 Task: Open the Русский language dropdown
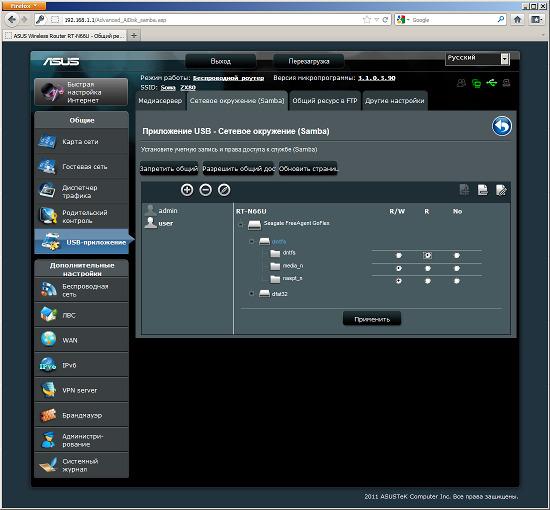[x=477, y=59]
